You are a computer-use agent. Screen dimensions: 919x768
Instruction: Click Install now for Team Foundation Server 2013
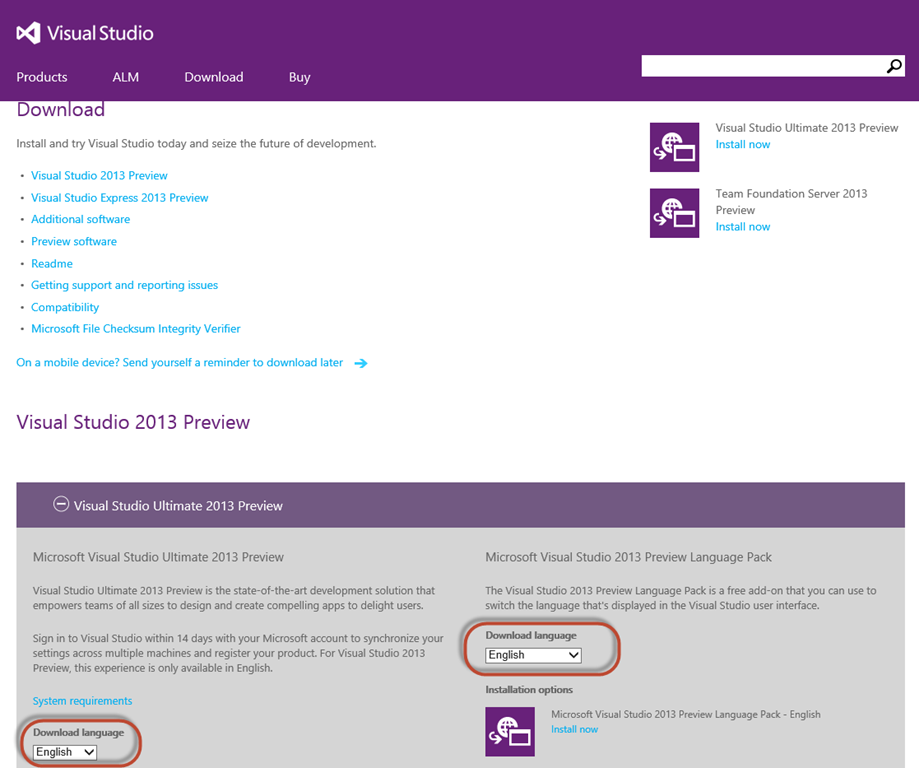click(743, 227)
